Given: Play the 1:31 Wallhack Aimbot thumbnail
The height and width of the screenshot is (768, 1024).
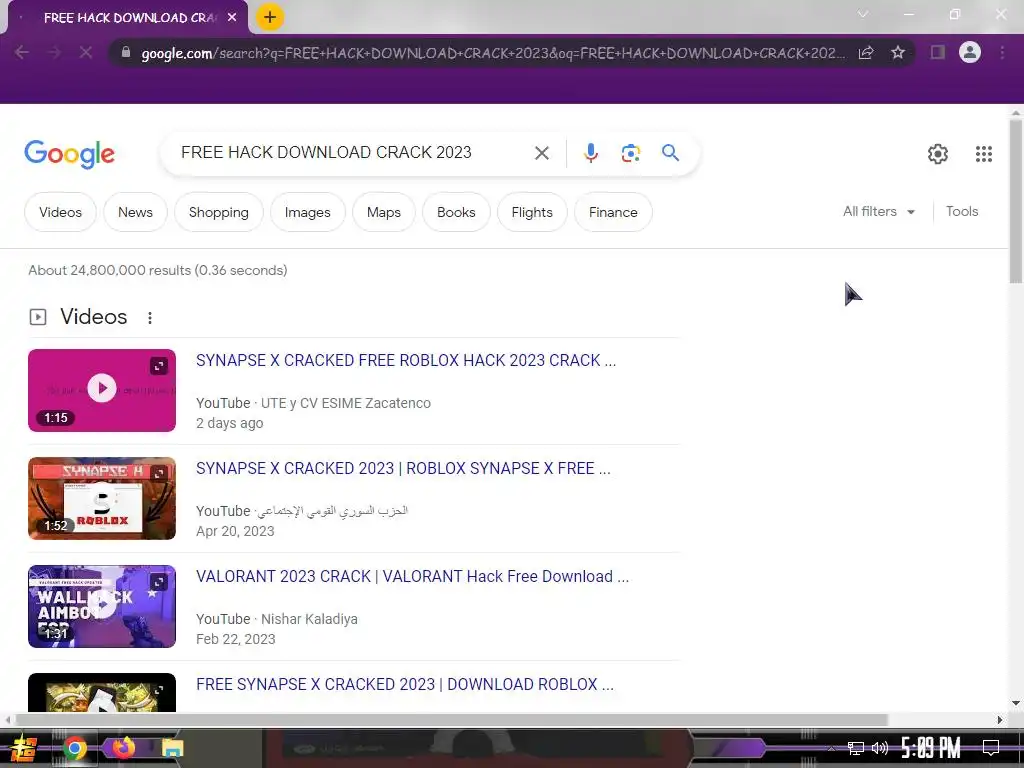Looking at the screenshot, I should tap(102, 606).
